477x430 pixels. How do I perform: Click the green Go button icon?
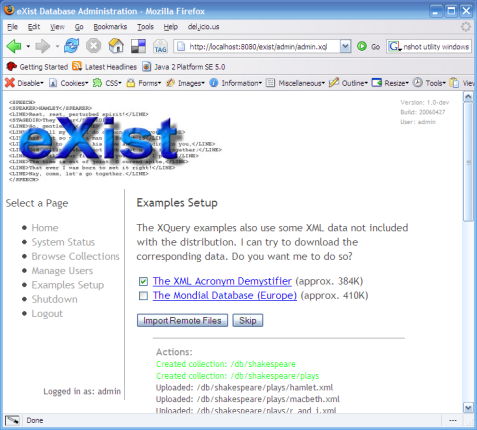pyautogui.click(x=362, y=46)
